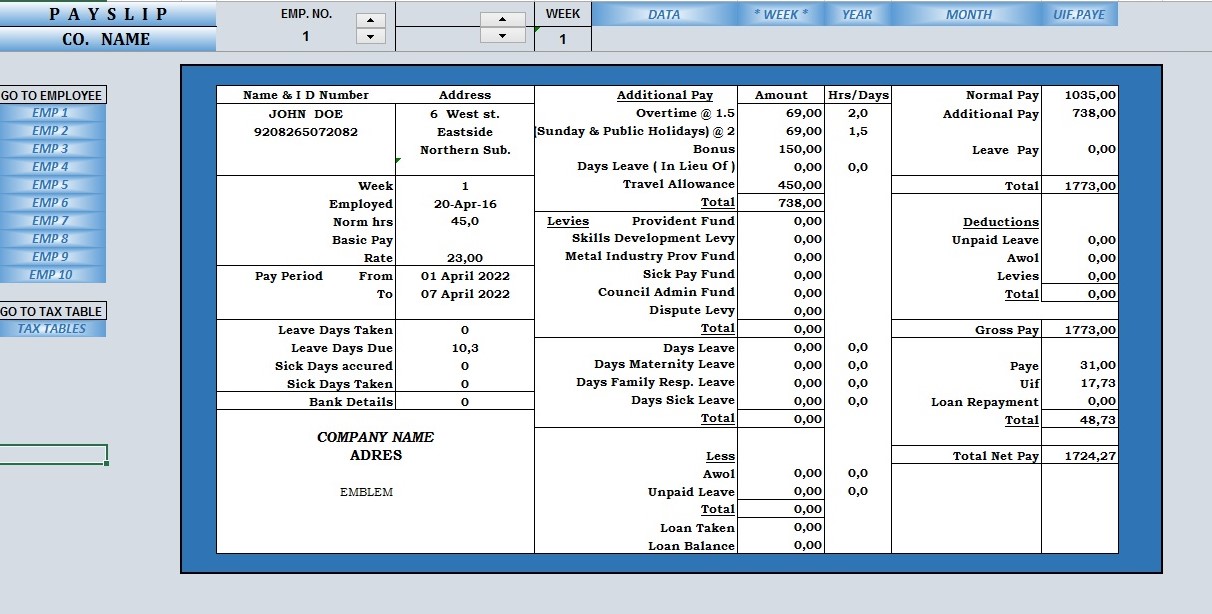This screenshot has height=614, width=1212.
Task: Open EMP 10 from the employee list
Action: (x=51, y=275)
